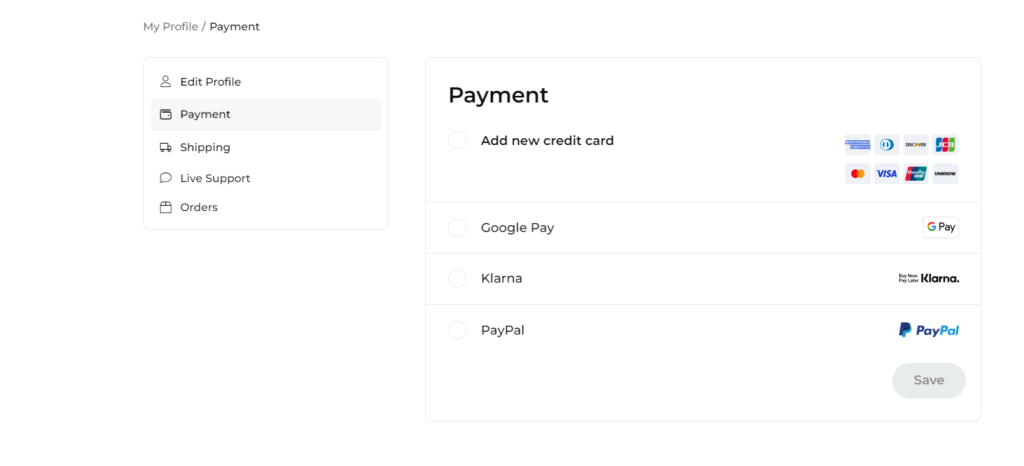This screenshot has height=466, width=1024.
Task: Choose the PayPal radio option
Action: 457,330
